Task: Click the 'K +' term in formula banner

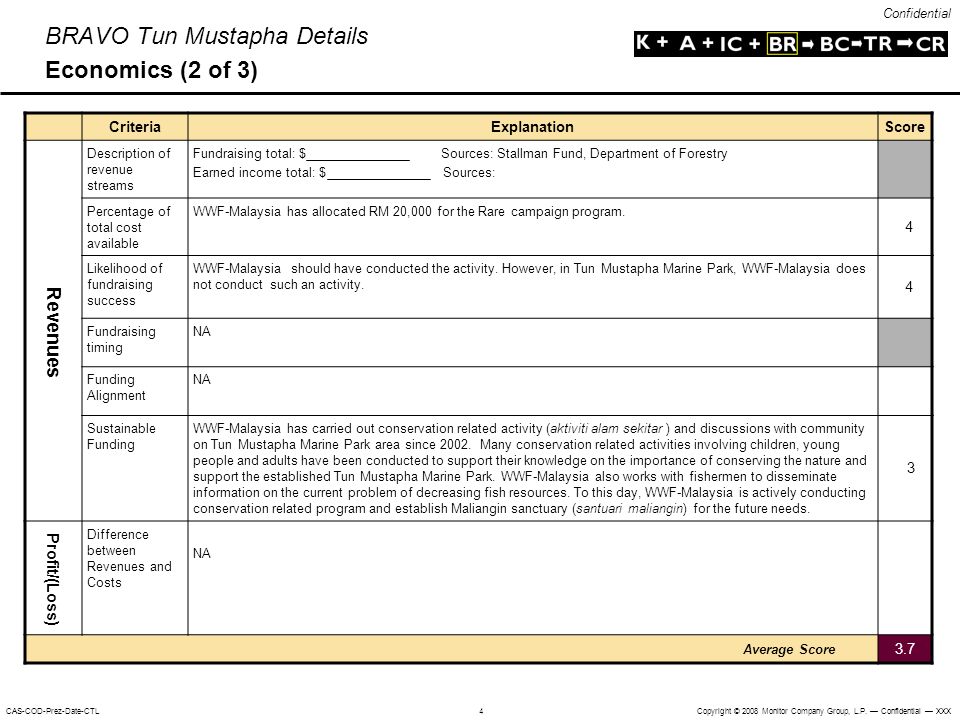Action: tap(652, 43)
